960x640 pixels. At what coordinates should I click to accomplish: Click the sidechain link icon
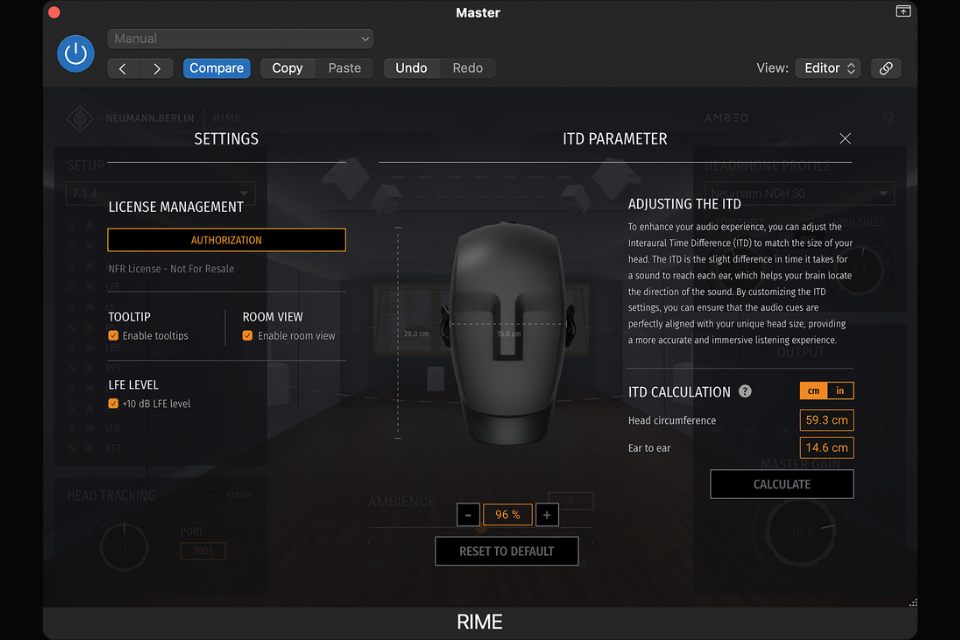[885, 68]
